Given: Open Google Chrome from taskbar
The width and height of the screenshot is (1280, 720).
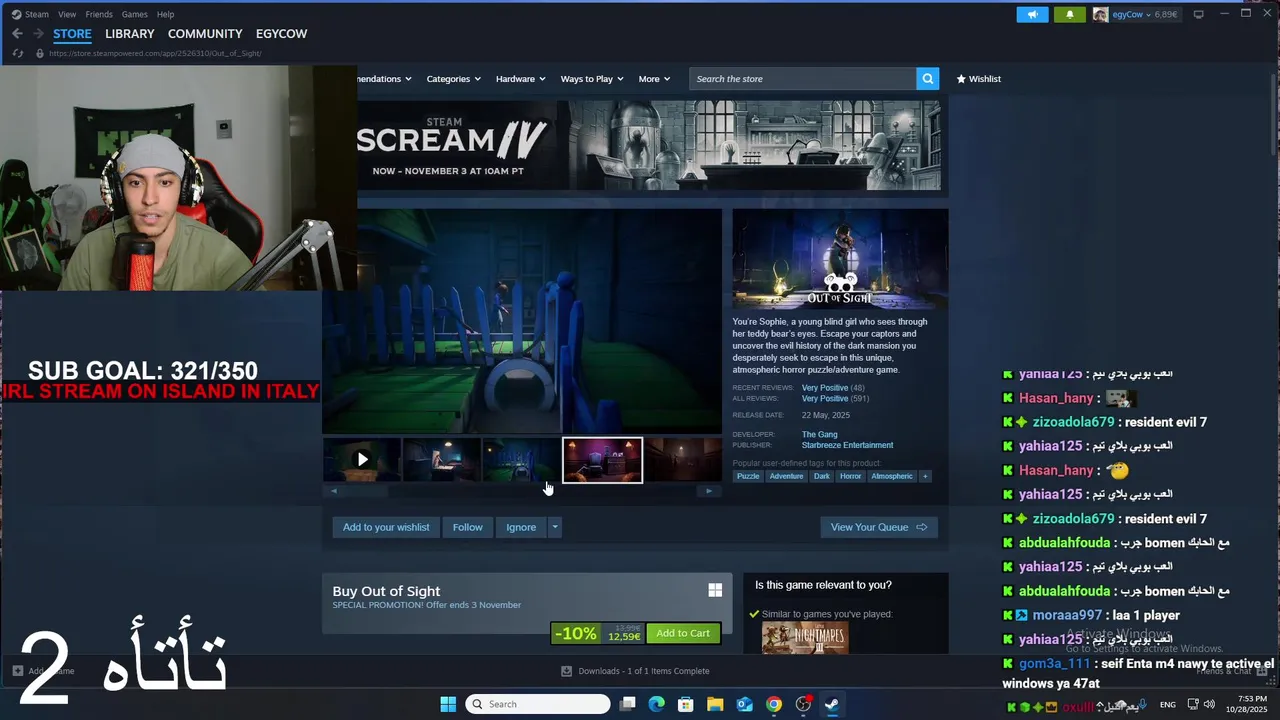Looking at the screenshot, I should [x=774, y=704].
